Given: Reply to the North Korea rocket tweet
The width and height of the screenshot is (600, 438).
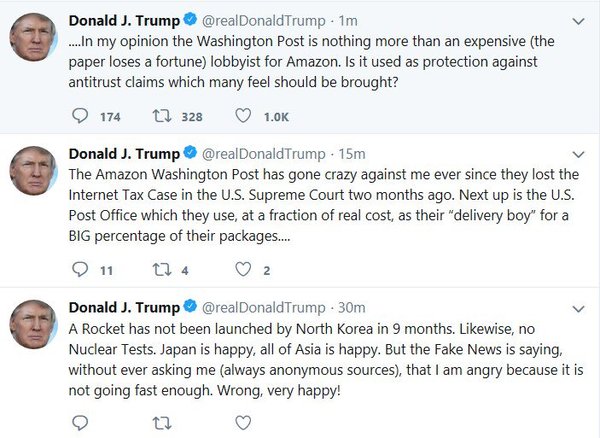Looking at the screenshot, I should [x=81, y=424].
